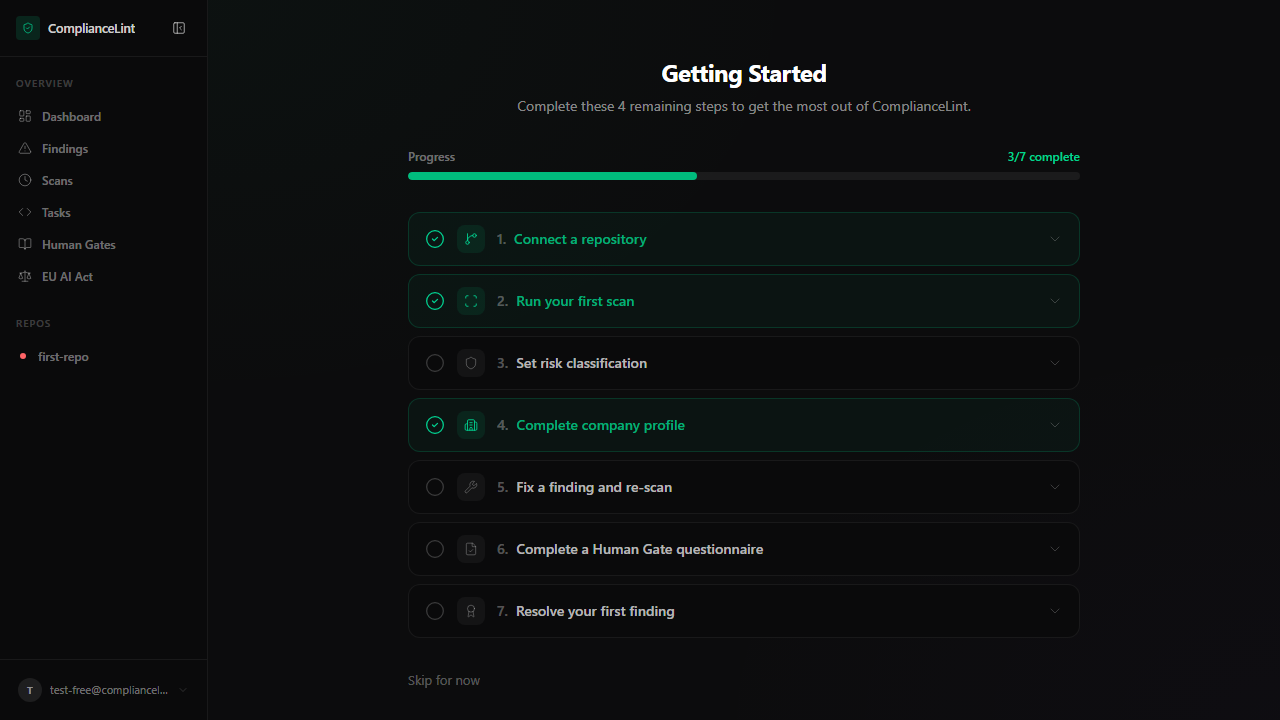
Task: Click the scan frame icon on step 2
Action: 471,301
